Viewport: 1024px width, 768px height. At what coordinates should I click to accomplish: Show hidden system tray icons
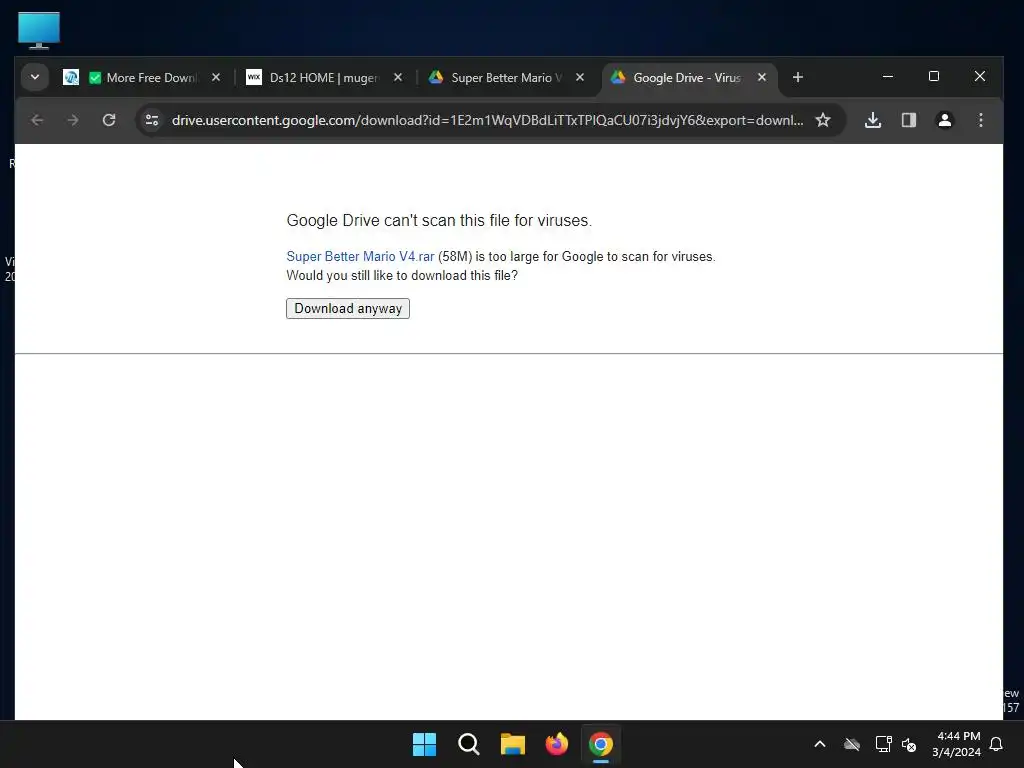[820, 744]
